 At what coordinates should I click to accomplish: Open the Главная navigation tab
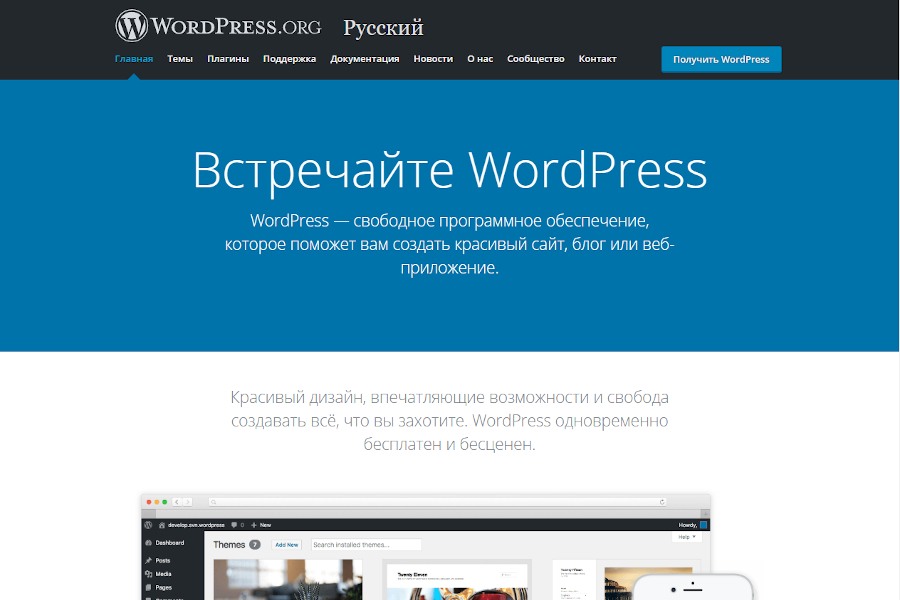(x=134, y=59)
